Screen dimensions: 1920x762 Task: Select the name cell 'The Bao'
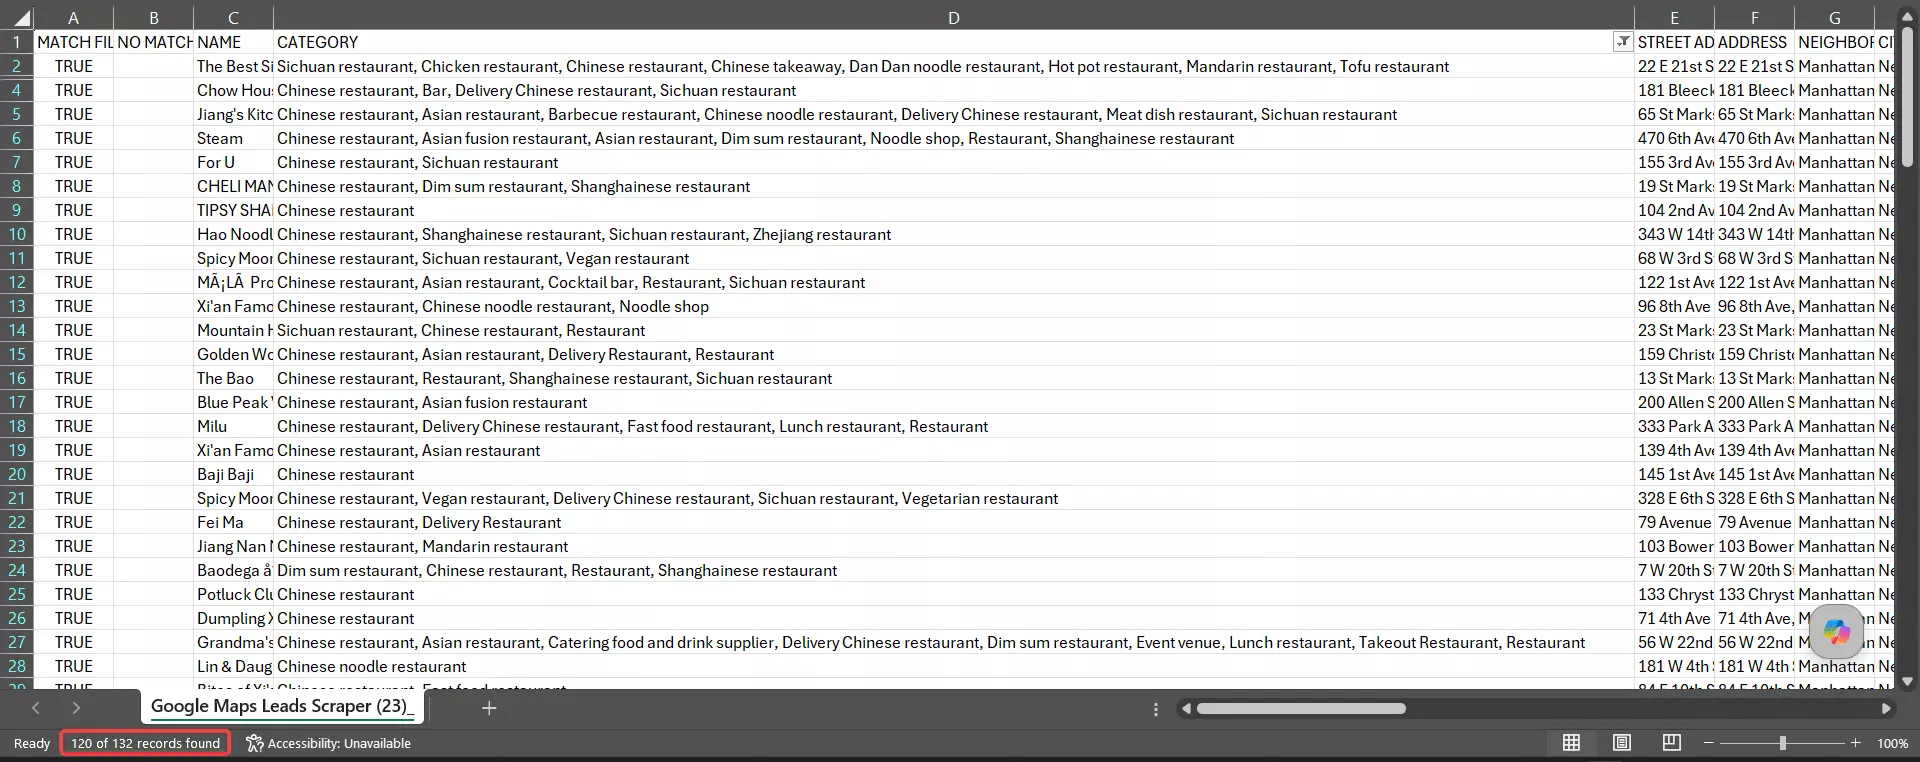tap(233, 378)
